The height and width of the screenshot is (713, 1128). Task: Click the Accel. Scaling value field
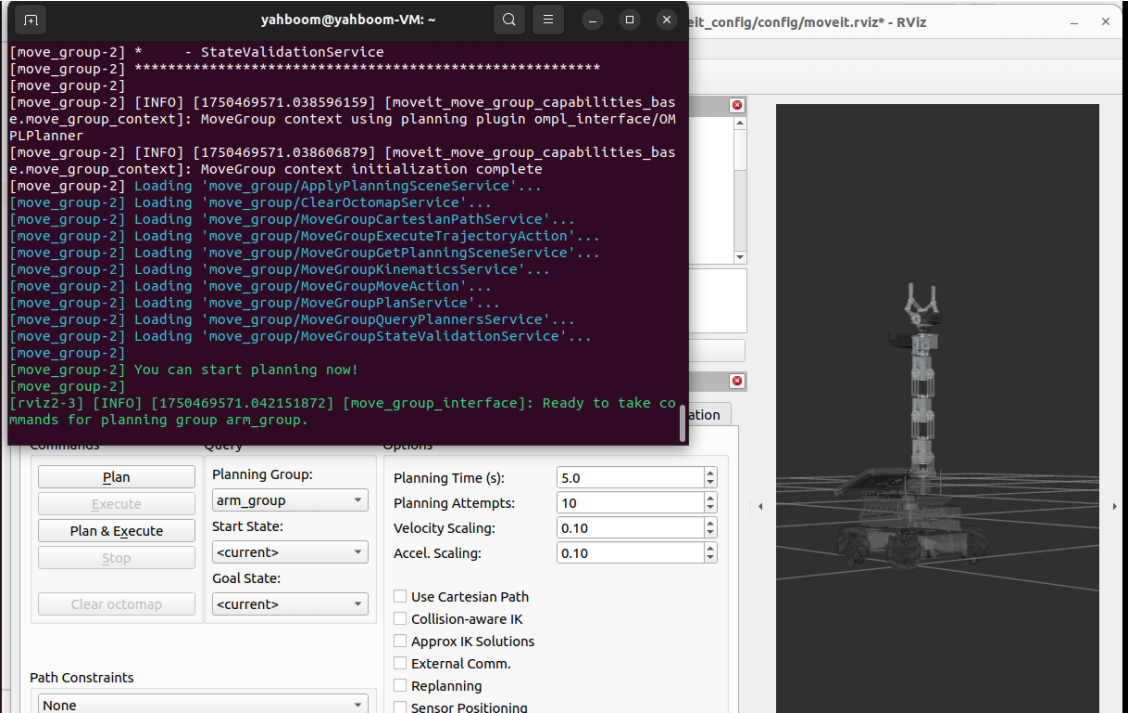(630, 553)
